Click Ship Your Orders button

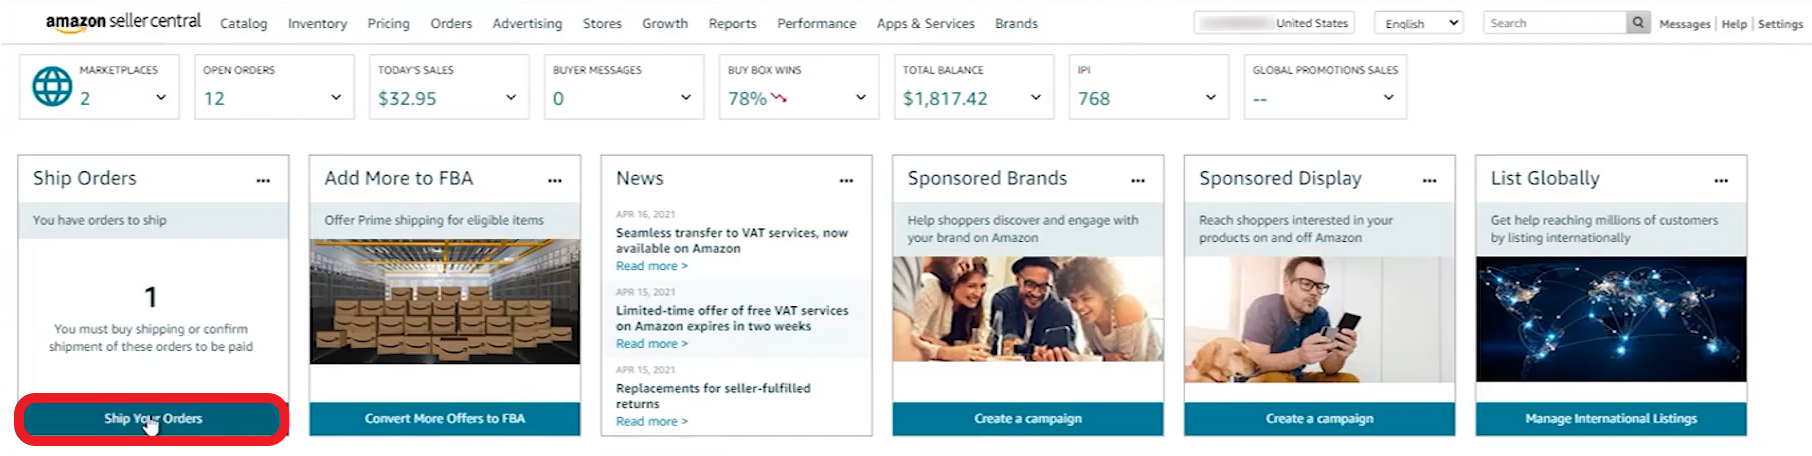click(x=153, y=419)
